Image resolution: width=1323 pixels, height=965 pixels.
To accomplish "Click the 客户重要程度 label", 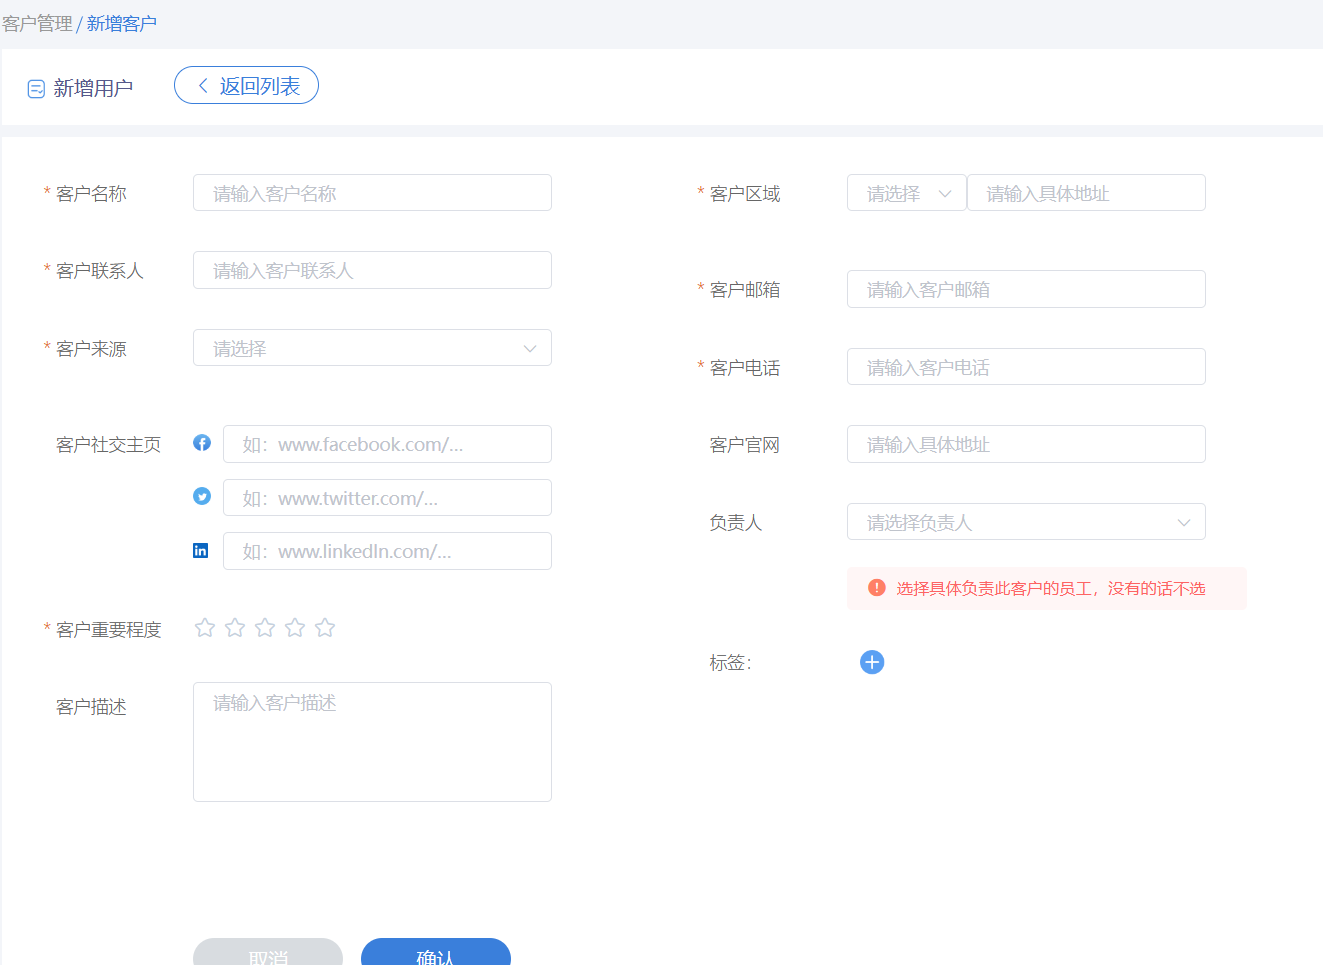I will point(108,629).
